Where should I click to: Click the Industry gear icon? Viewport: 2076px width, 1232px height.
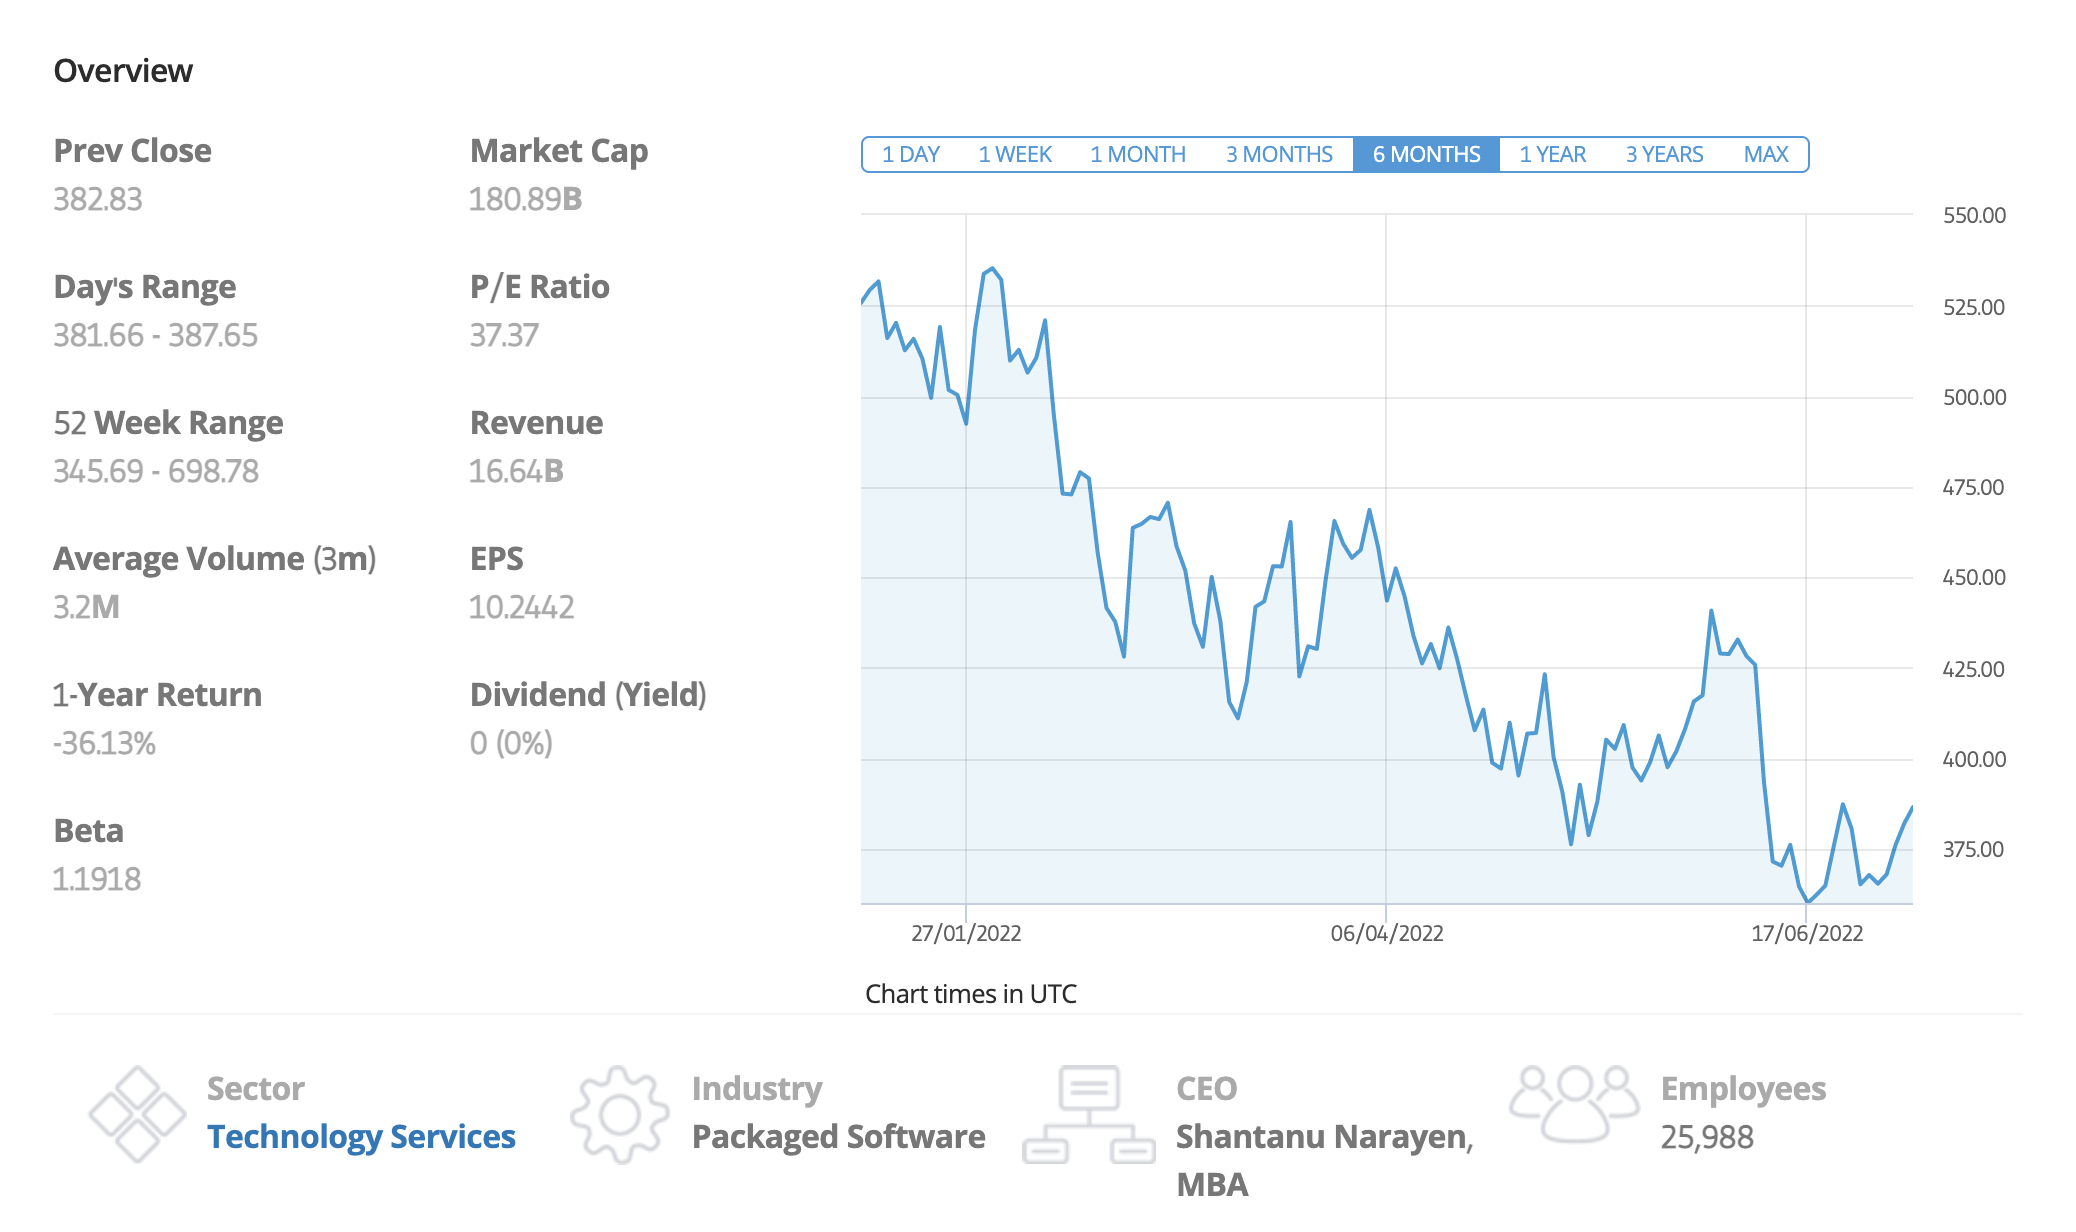pyautogui.click(x=620, y=1114)
